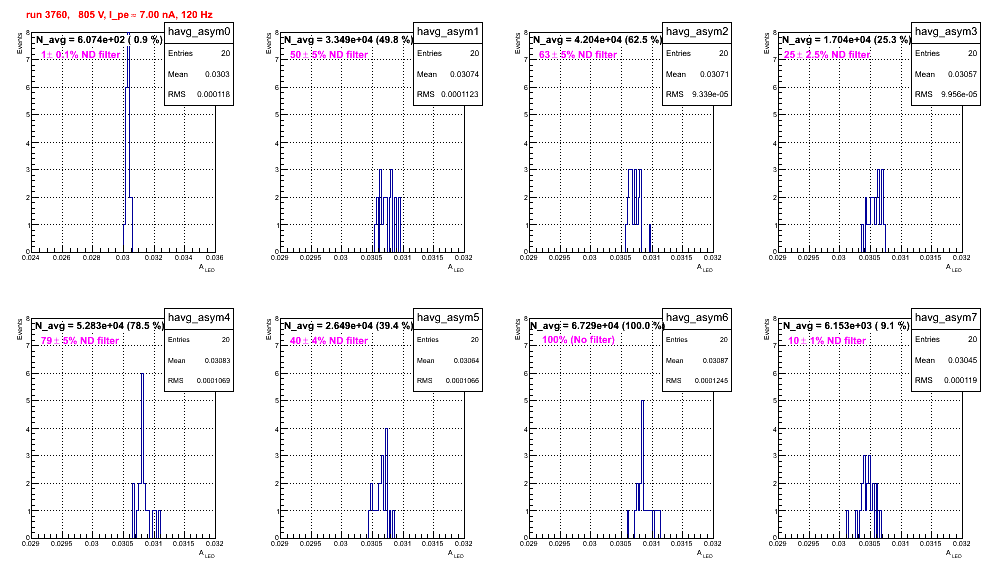Select the havg_asym7 stats box title
Image resolution: width=996 pixels, height=572 pixels.
point(946,318)
